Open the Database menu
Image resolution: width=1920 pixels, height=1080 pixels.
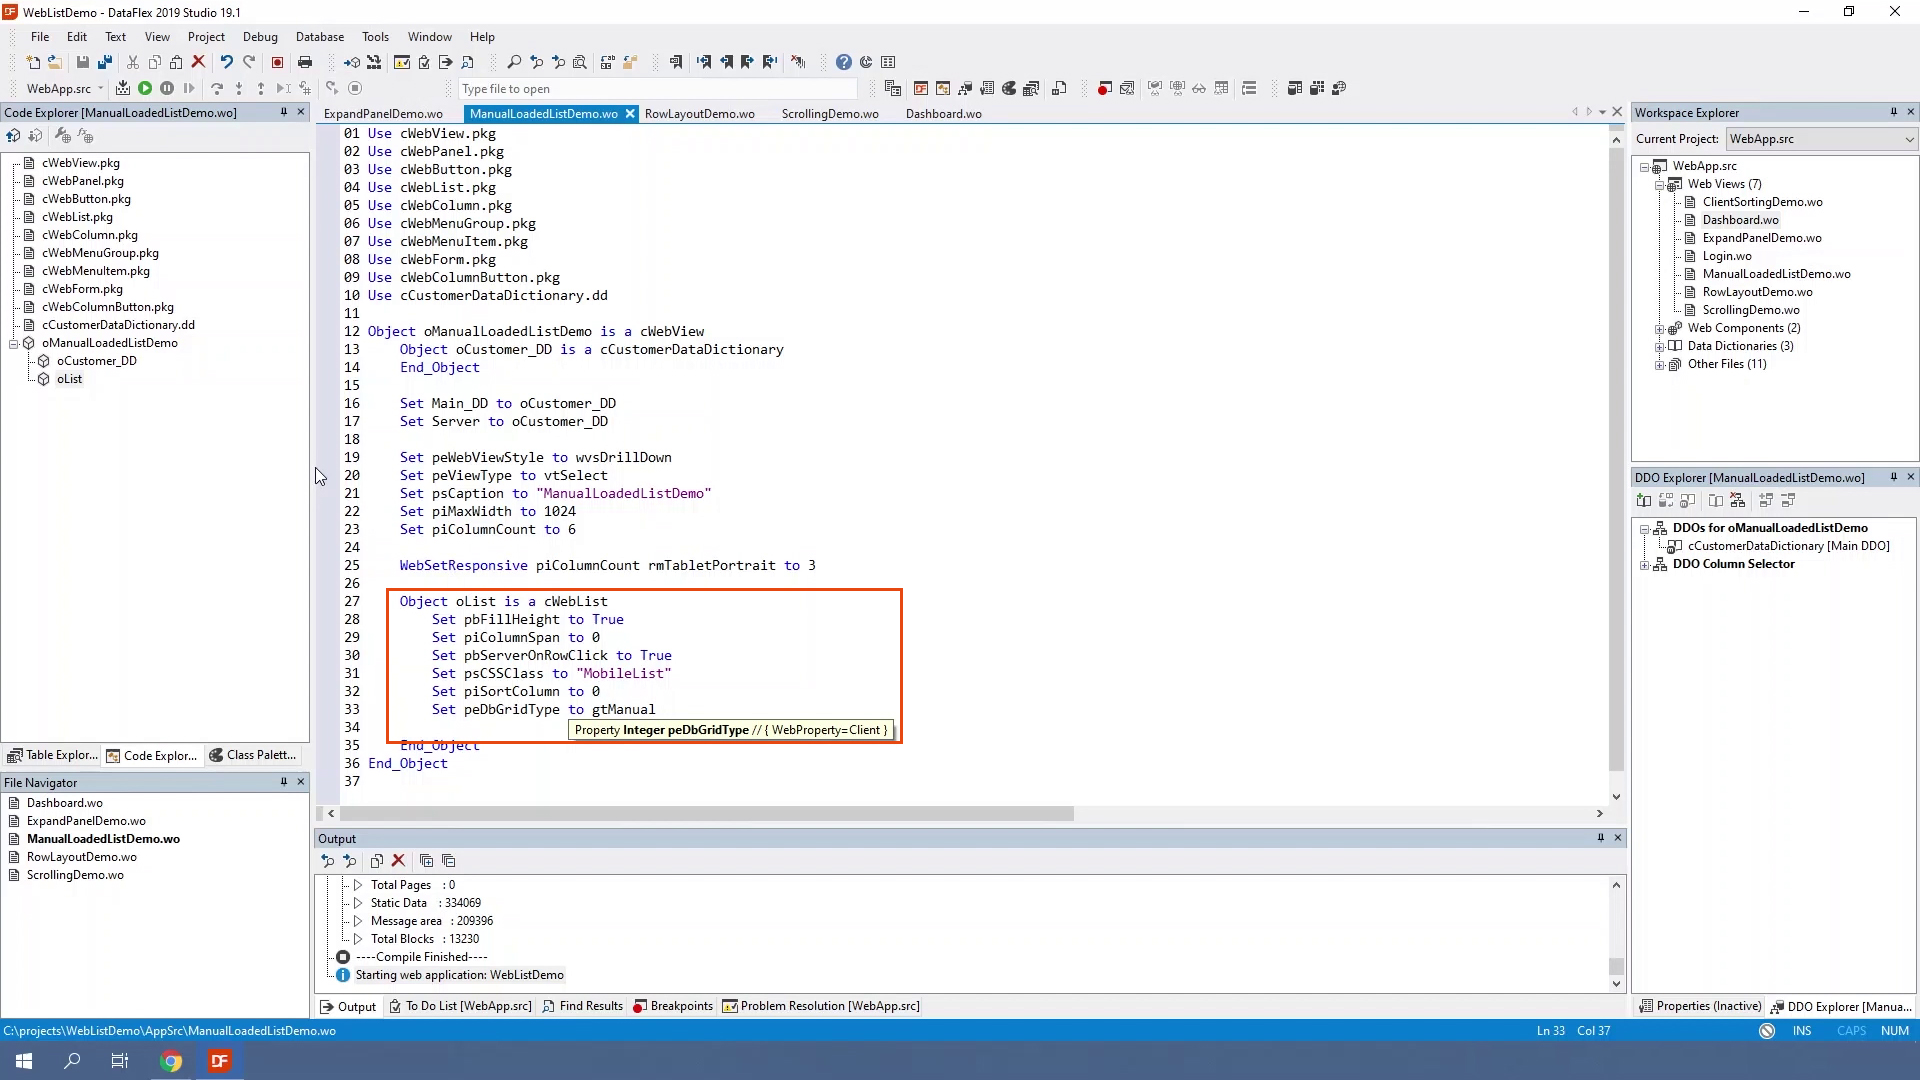pos(319,37)
